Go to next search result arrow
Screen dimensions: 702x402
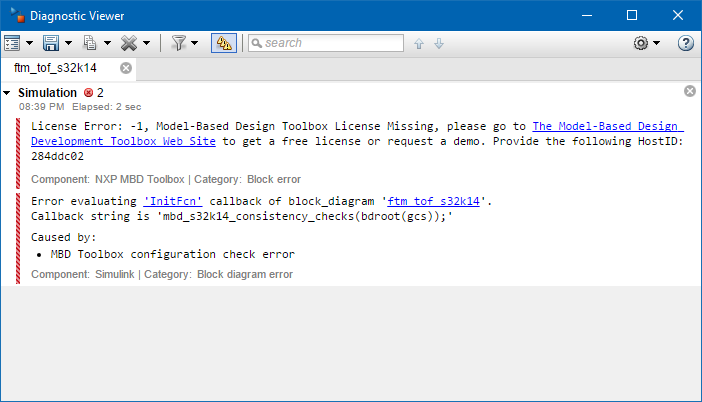(439, 43)
